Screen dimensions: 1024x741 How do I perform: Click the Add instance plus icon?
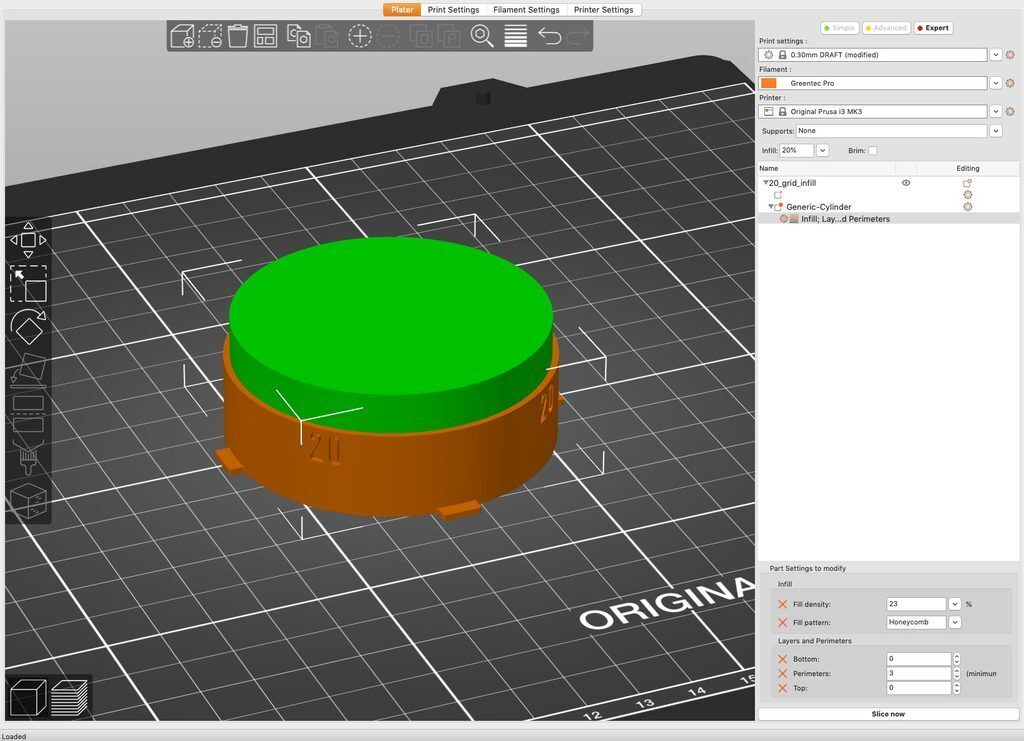pyautogui.click(x=360, y=37)
